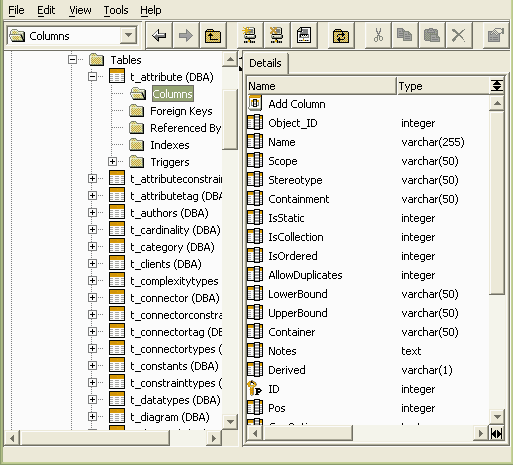This screenshot has width=513, height=465.
Task: Select the primary key ID column icon
Action: [x=255, y=389]
